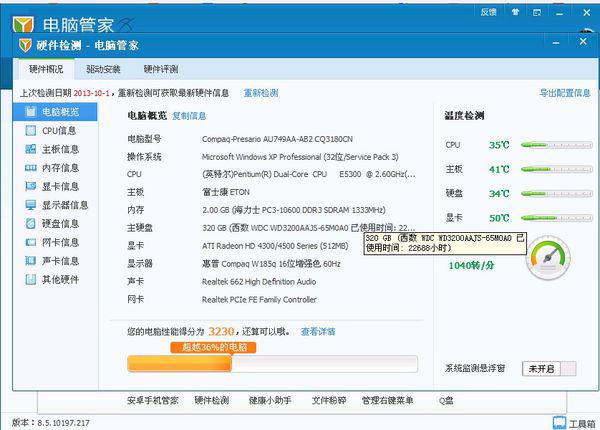
Task: Click the 显卡 temperature bar
Action: (557, 218)
